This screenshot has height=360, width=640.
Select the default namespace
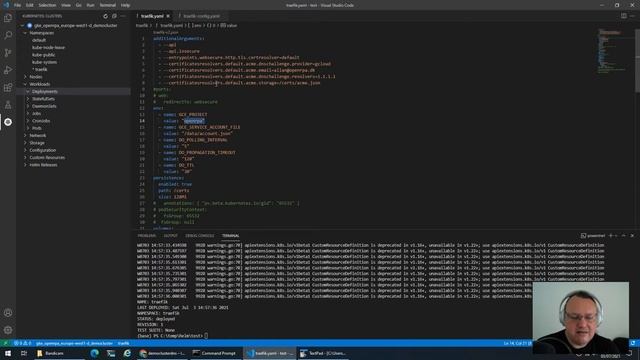pos(39,40)
